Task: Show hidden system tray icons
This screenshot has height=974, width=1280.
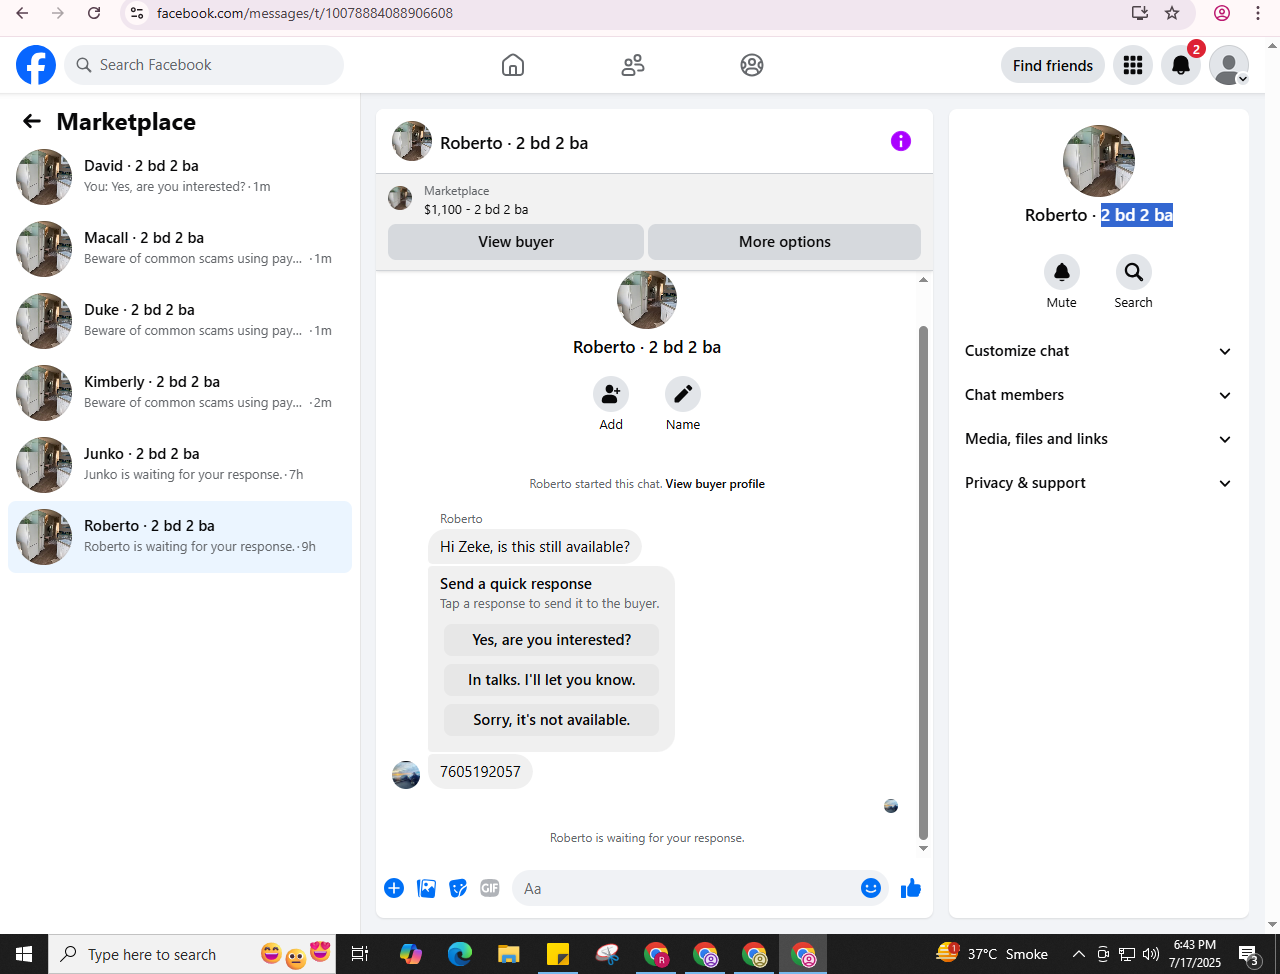Action: coord(1079,954)
